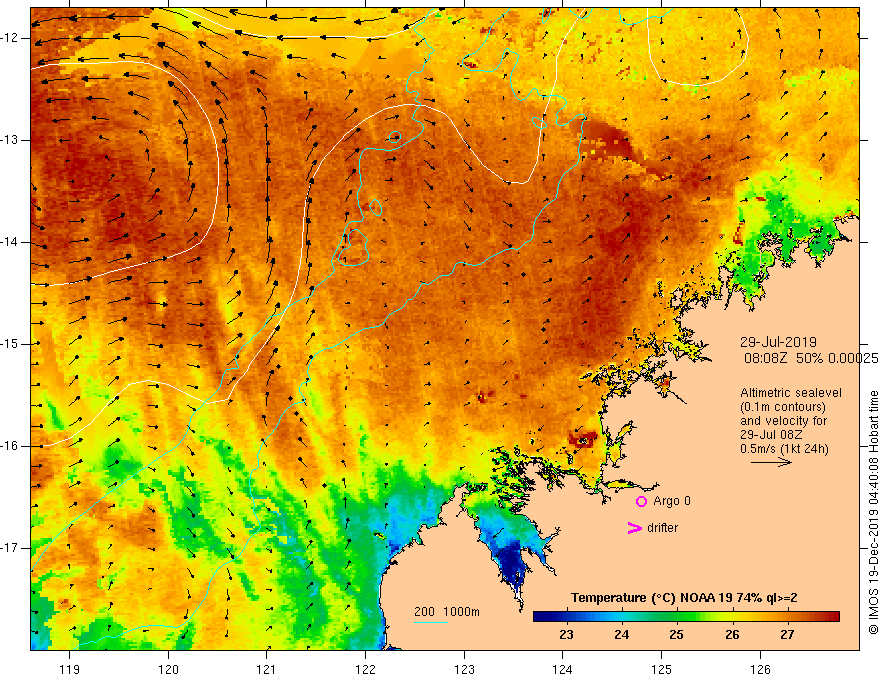The image size is (880, 680).
Task: Click the 'drifter' legend label
Action: coord(662,528)
